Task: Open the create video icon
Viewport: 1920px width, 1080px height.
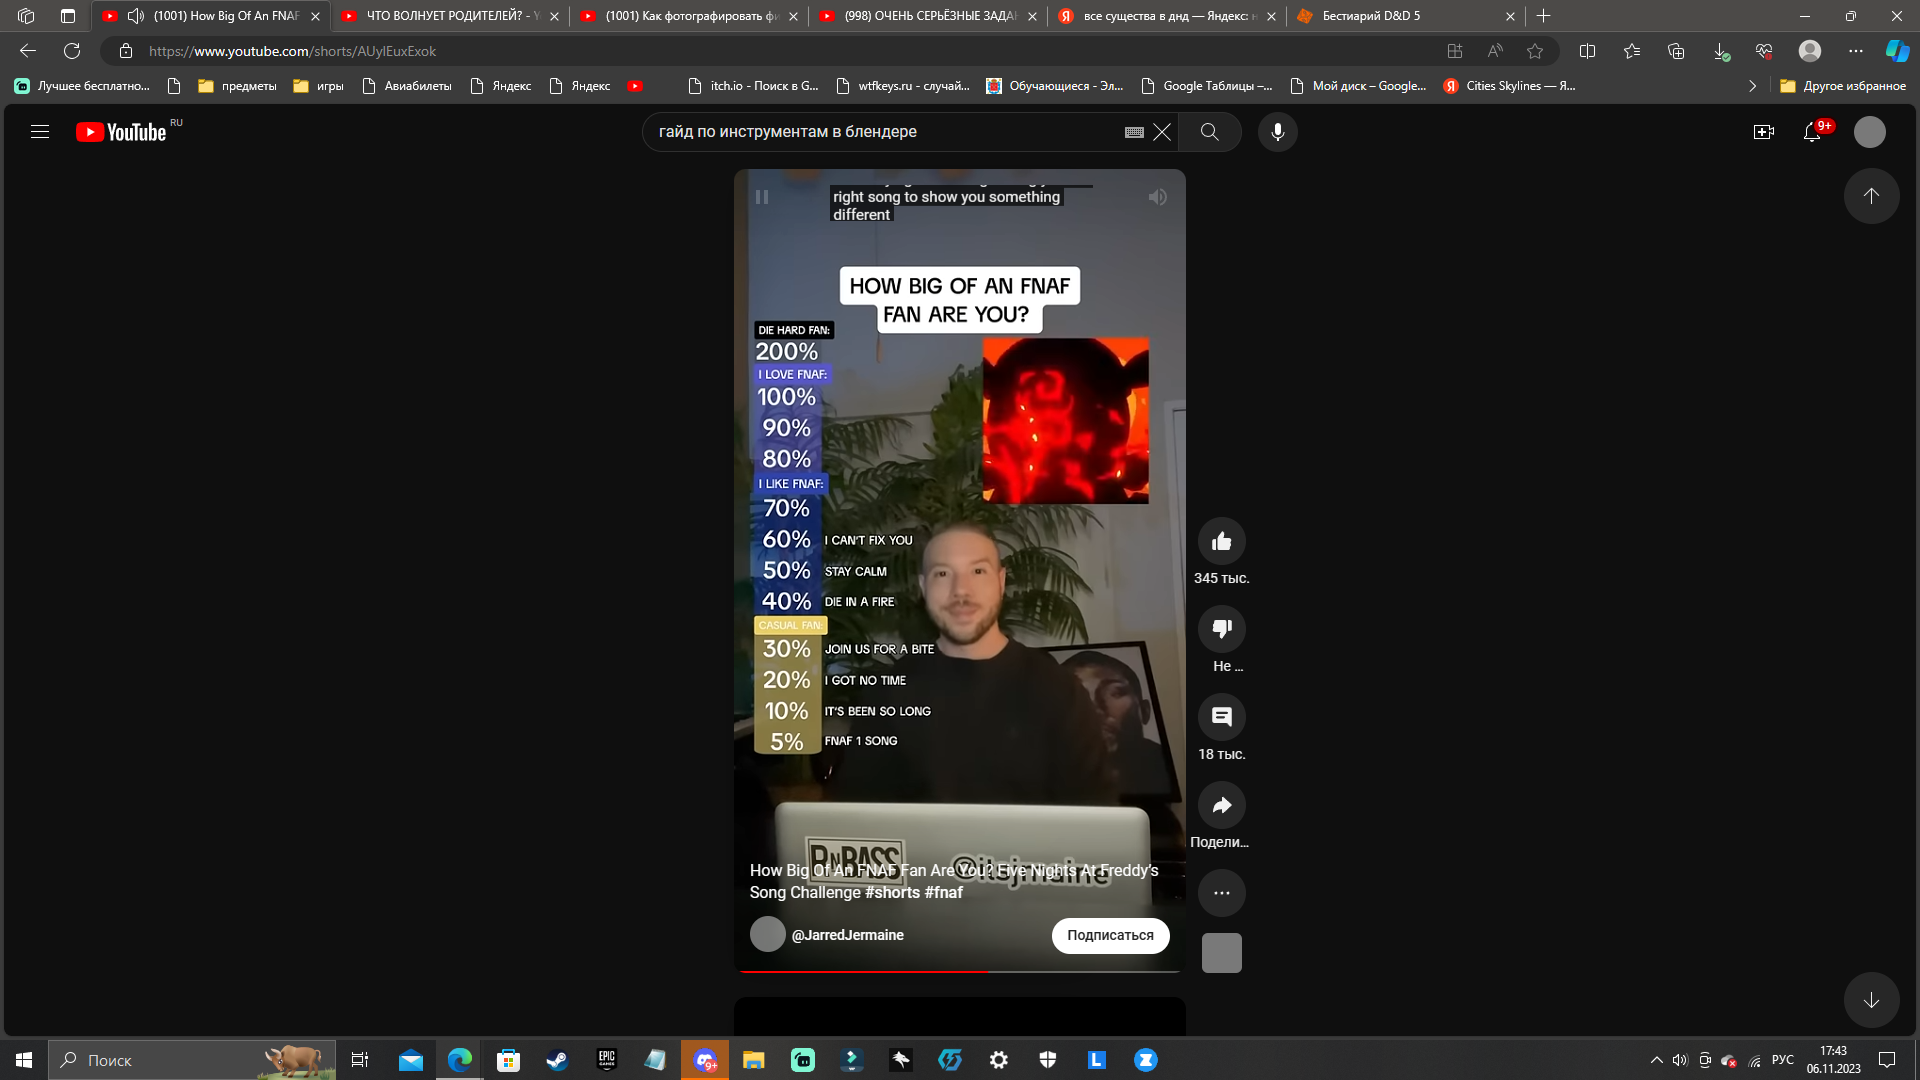Action: point(1763,132)
